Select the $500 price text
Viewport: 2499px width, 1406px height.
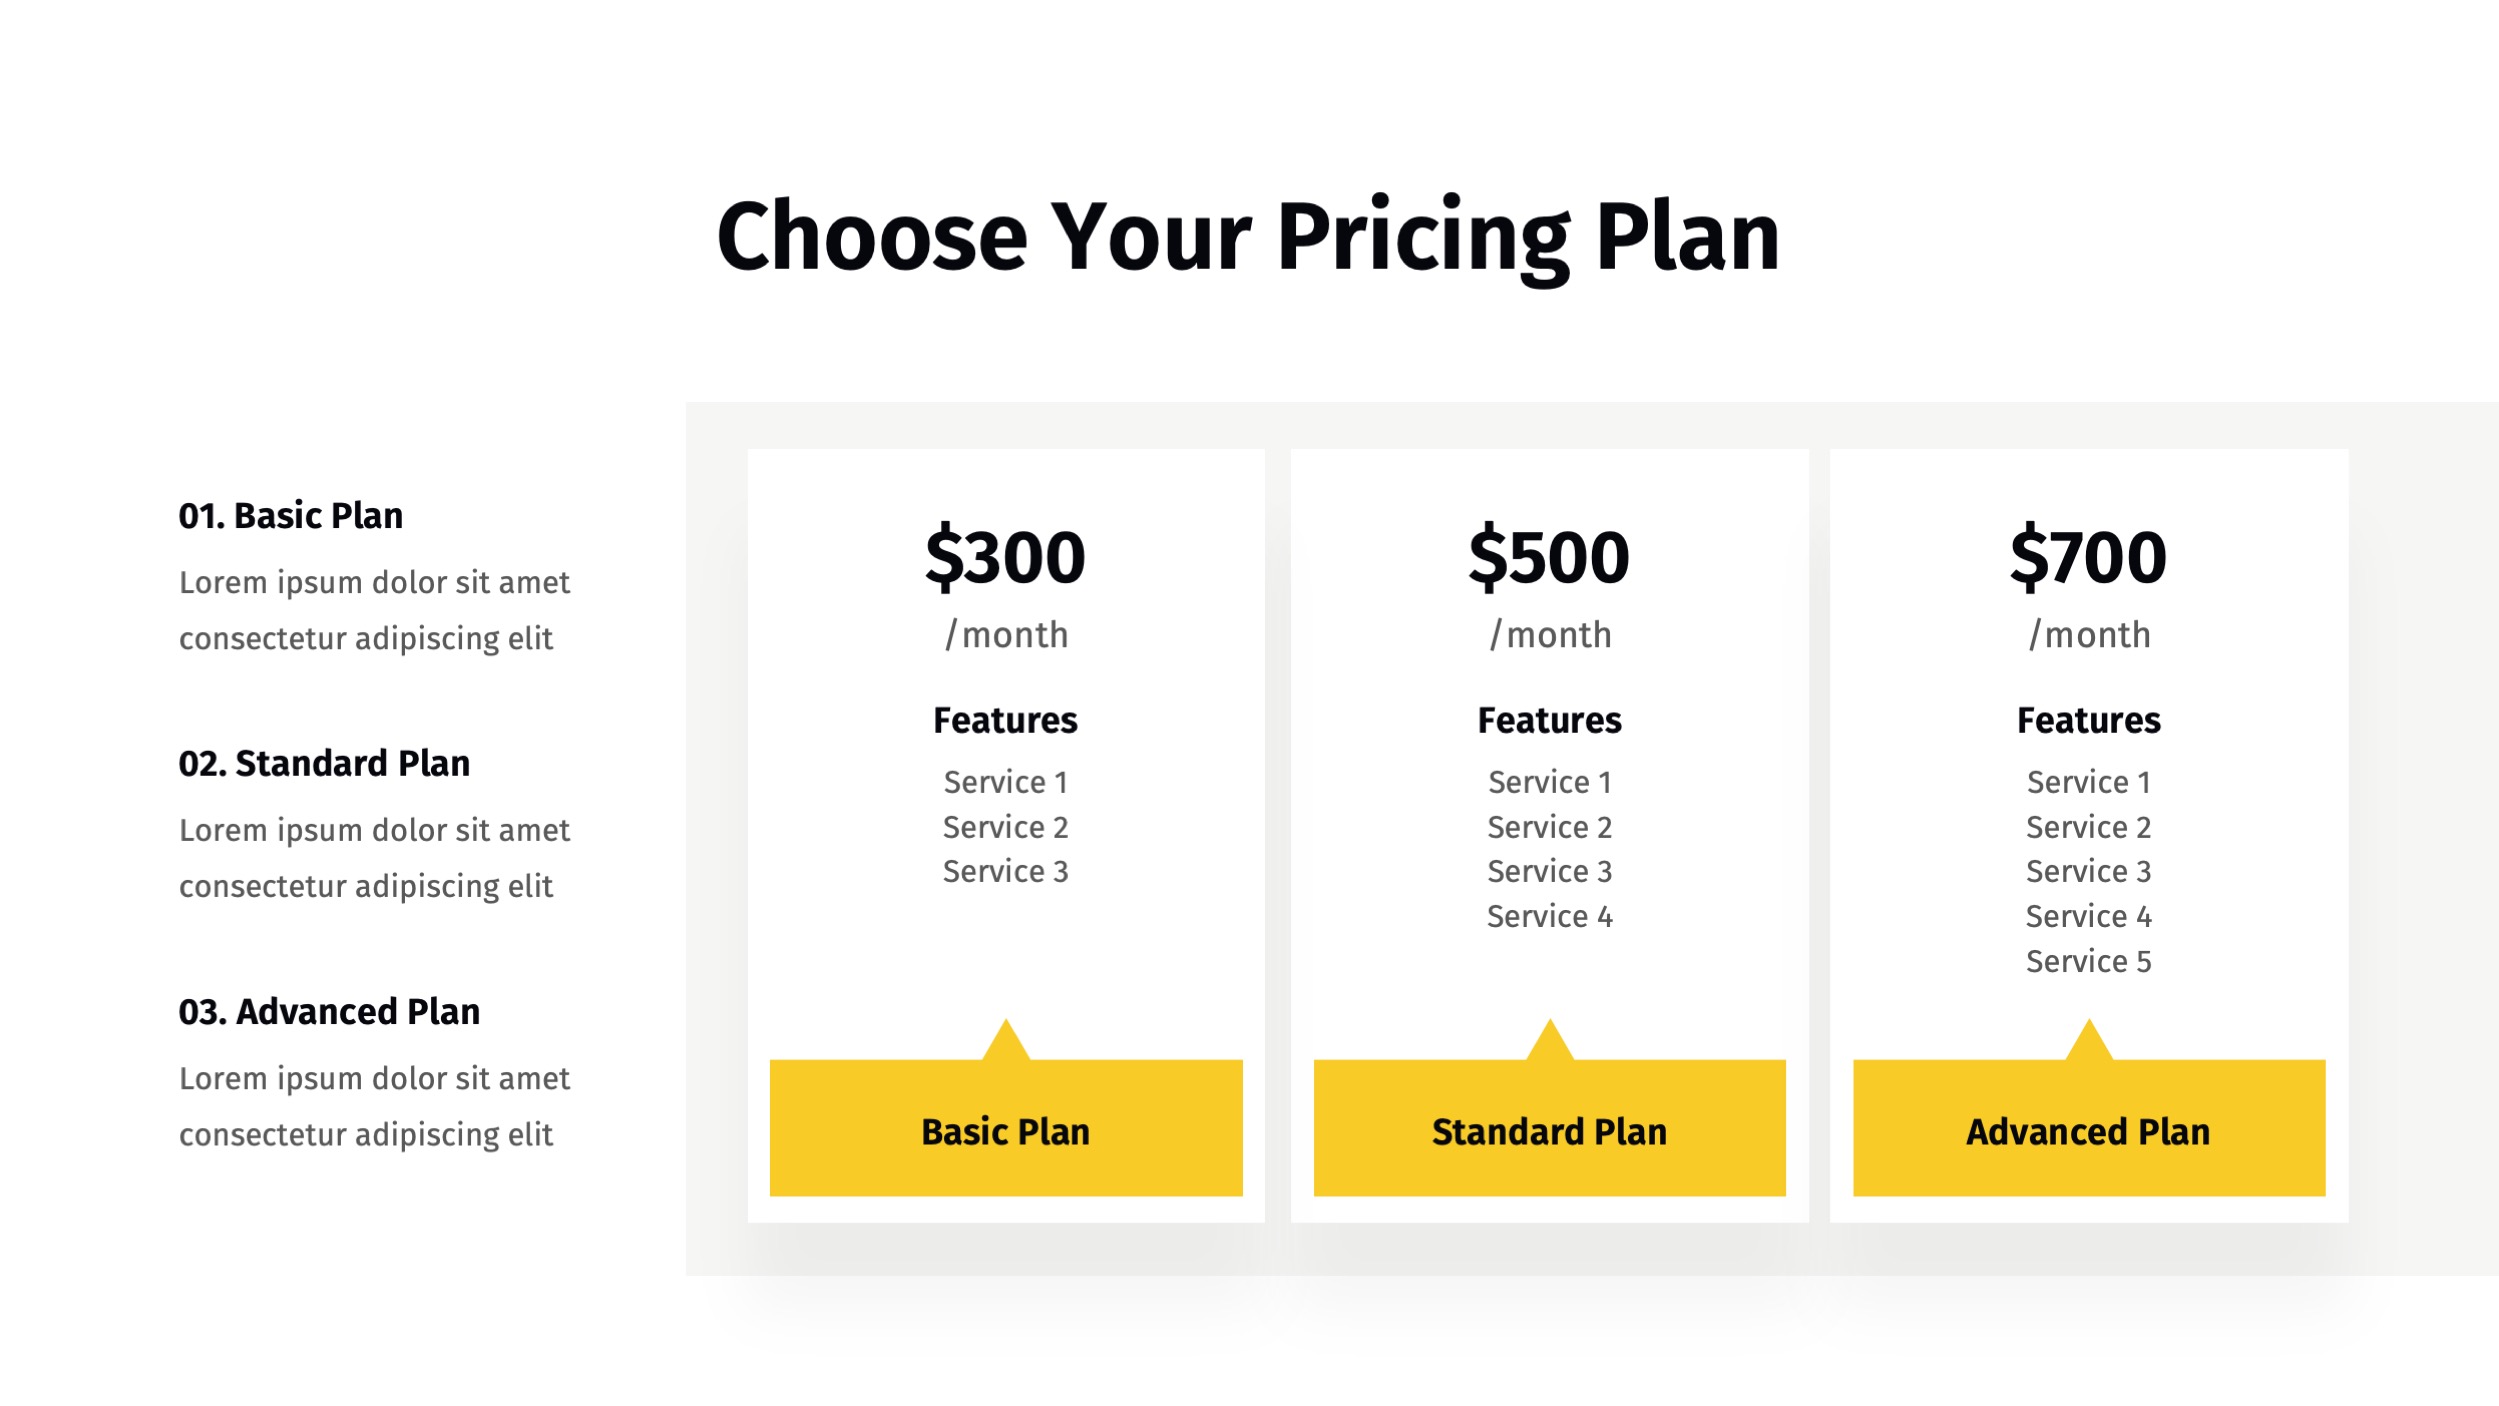pos(1549,556)
